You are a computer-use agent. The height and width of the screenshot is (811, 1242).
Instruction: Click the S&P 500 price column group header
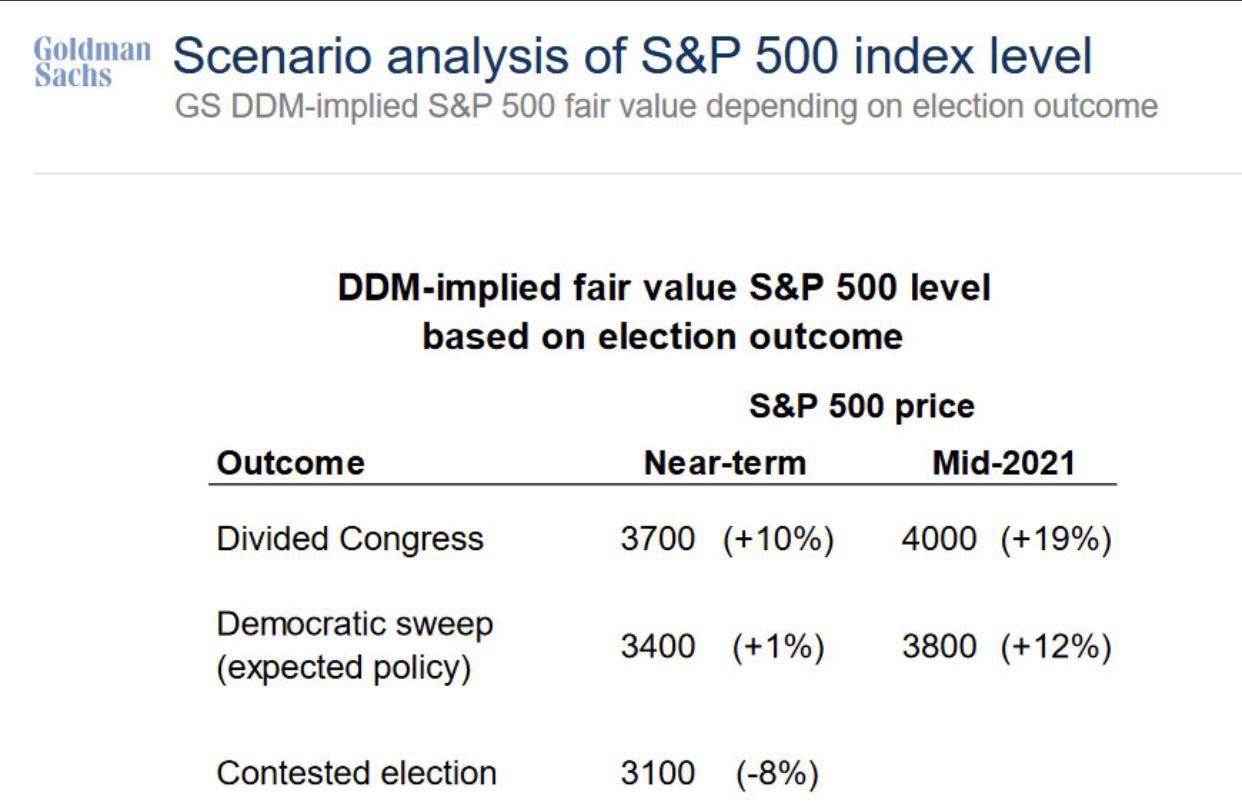pyautogui.click(x=861, y=407)
